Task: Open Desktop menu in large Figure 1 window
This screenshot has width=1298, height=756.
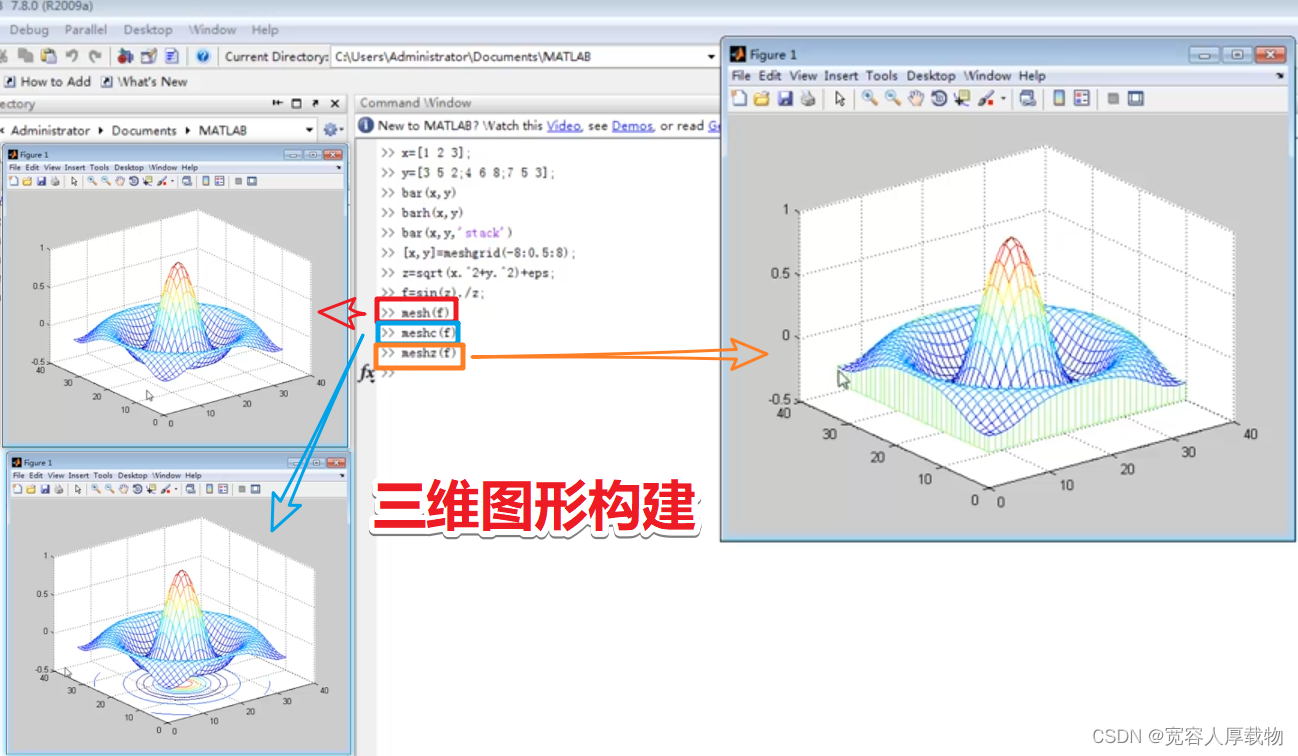Action: tap(931, 75)
